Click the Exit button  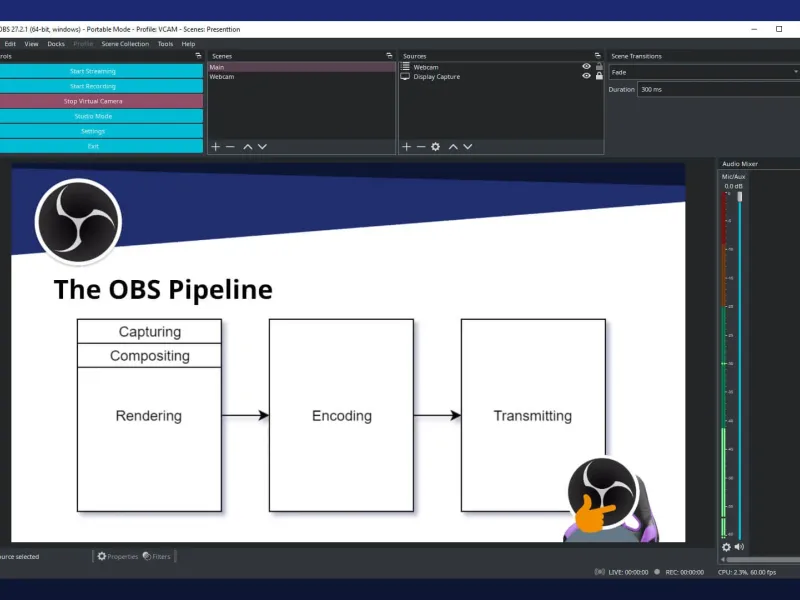tap(101, 146)
